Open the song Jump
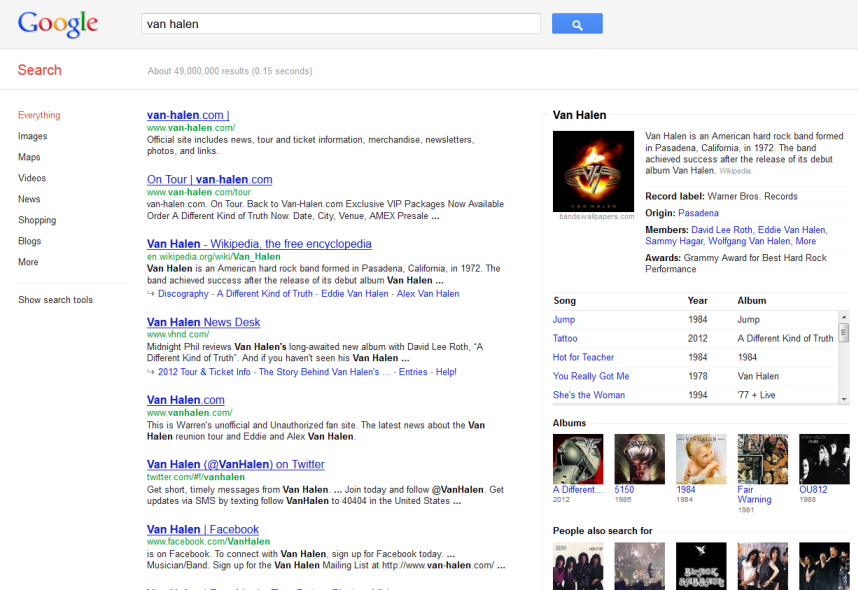 click(563, 320)
